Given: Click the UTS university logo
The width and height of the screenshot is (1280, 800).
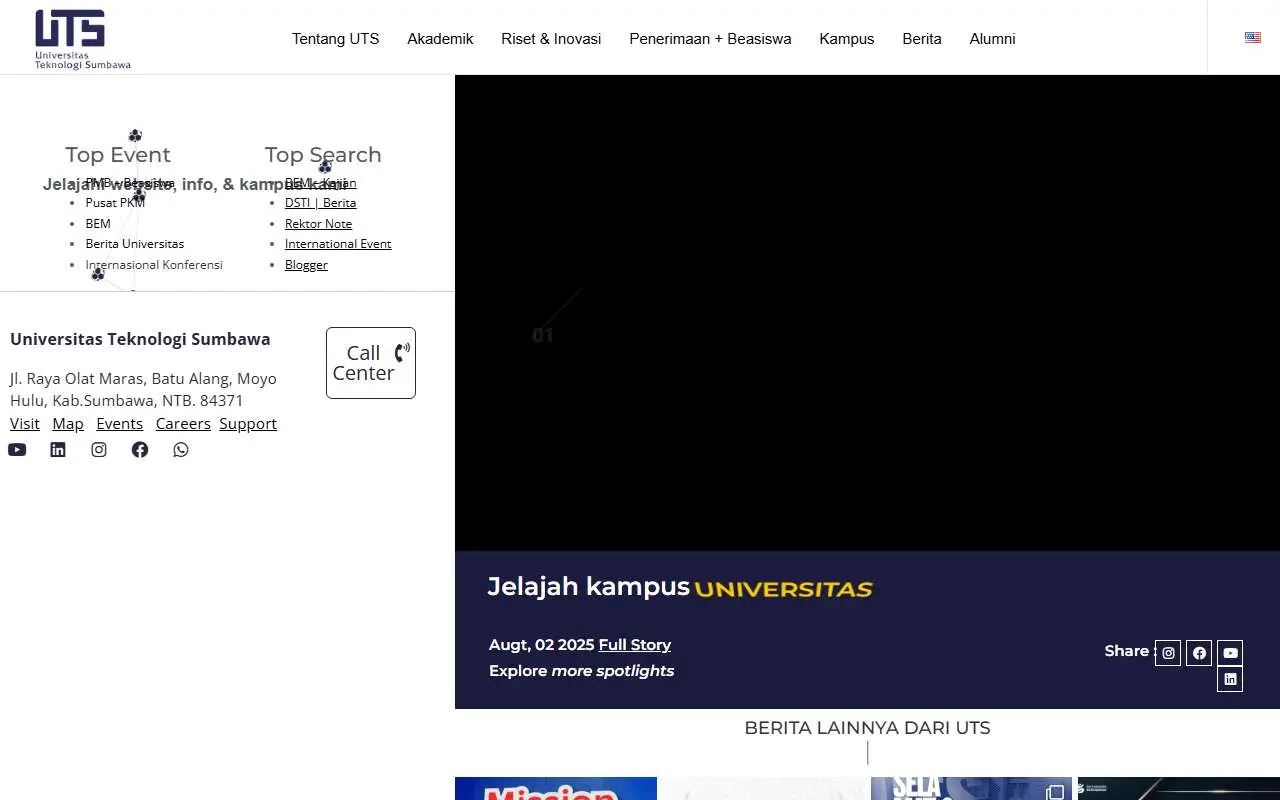Looking at the screenshot, I should pyautogui.click(x=83, y=39).
